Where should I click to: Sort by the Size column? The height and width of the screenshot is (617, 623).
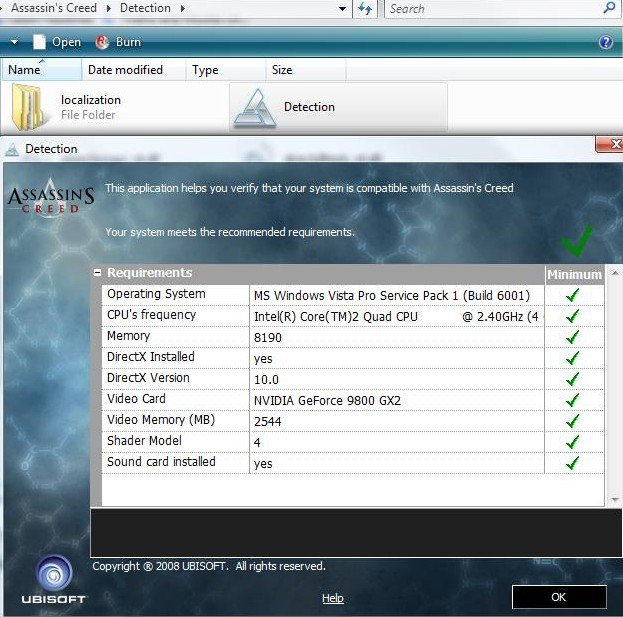point(306,70)
